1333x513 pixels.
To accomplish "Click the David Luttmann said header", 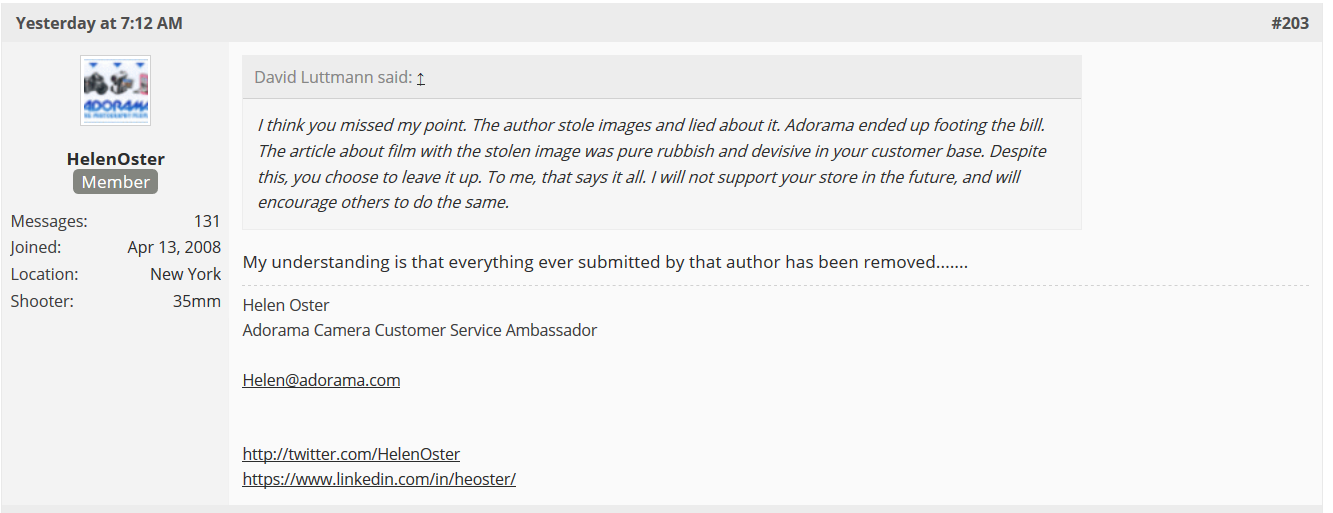I will tap(333, 78).
